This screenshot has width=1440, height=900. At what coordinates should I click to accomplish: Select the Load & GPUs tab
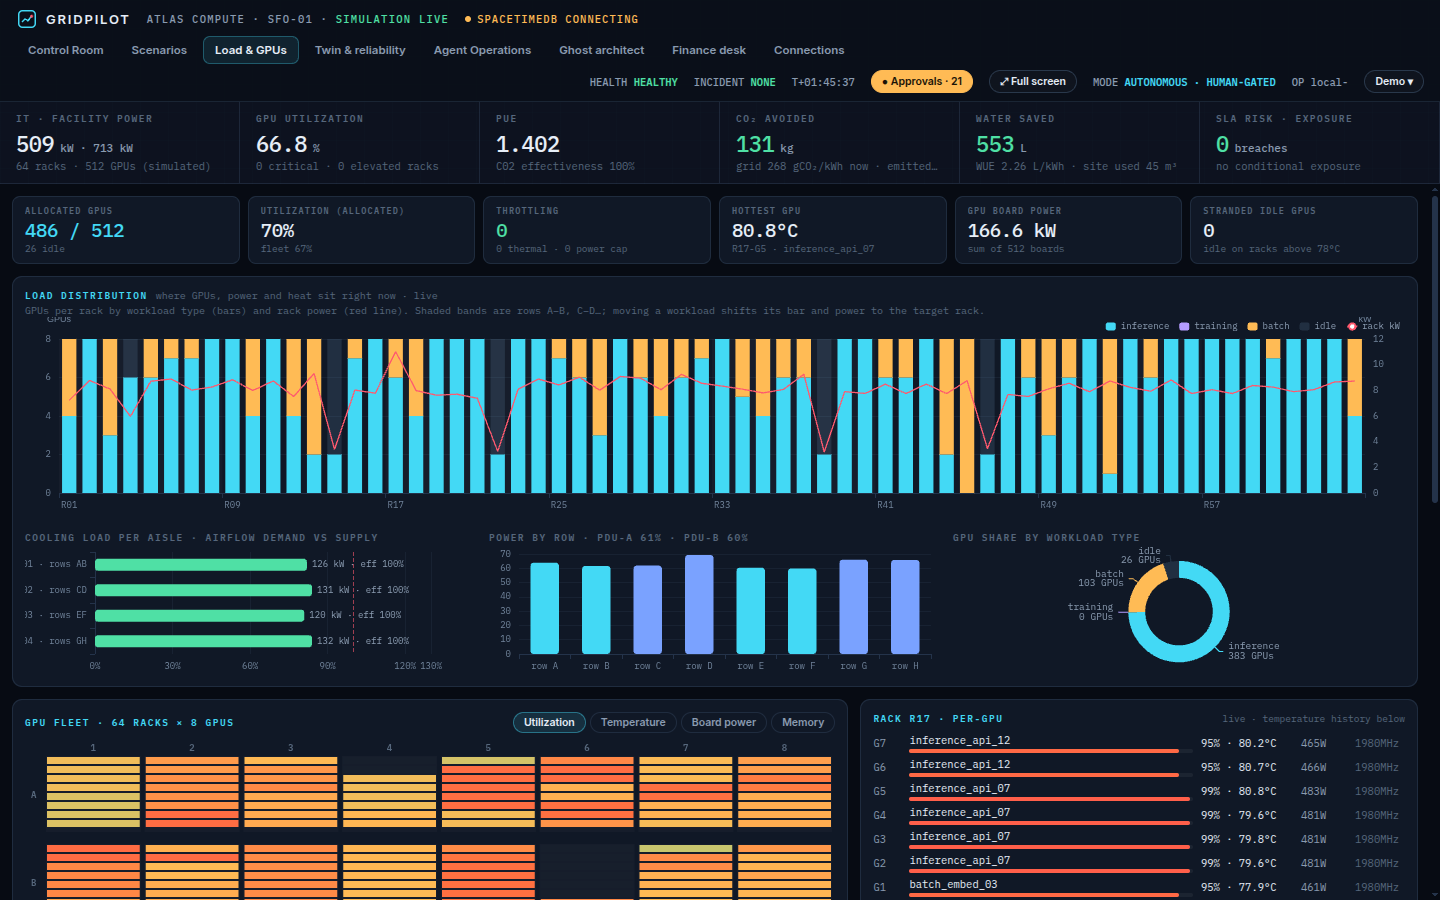251,50
